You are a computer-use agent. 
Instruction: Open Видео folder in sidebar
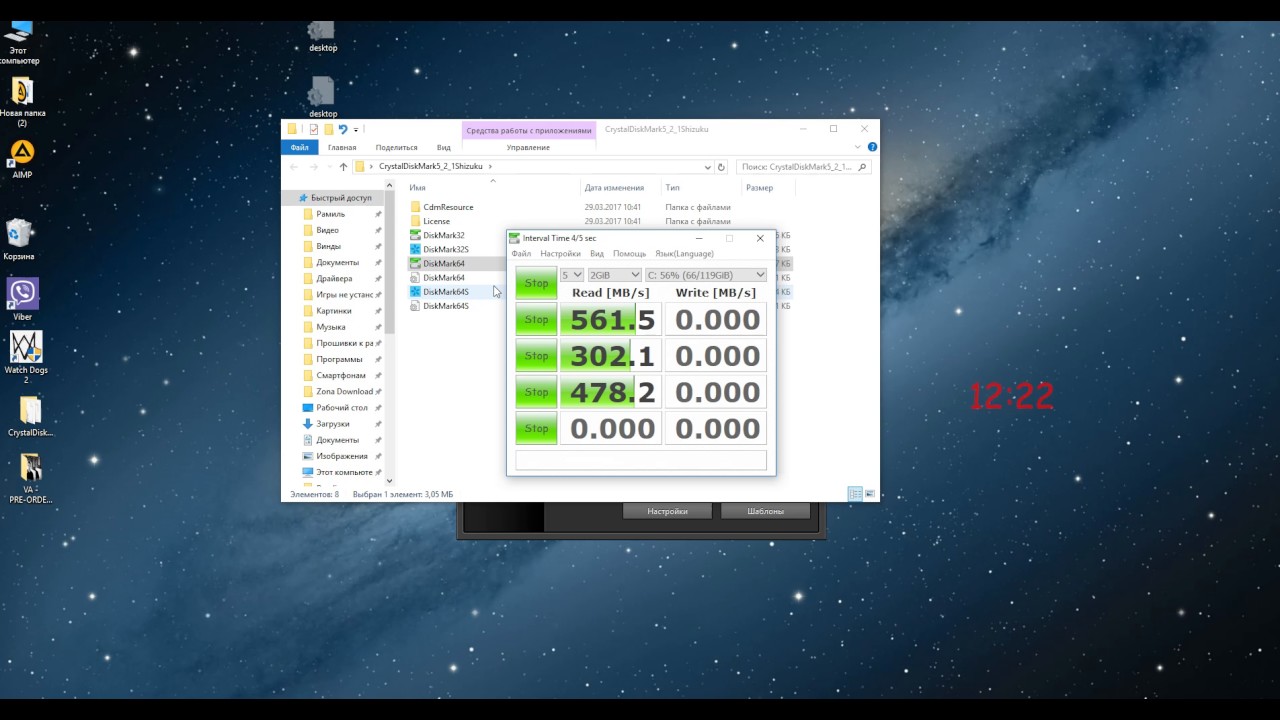pyautogui.click(x=328, y=230)
